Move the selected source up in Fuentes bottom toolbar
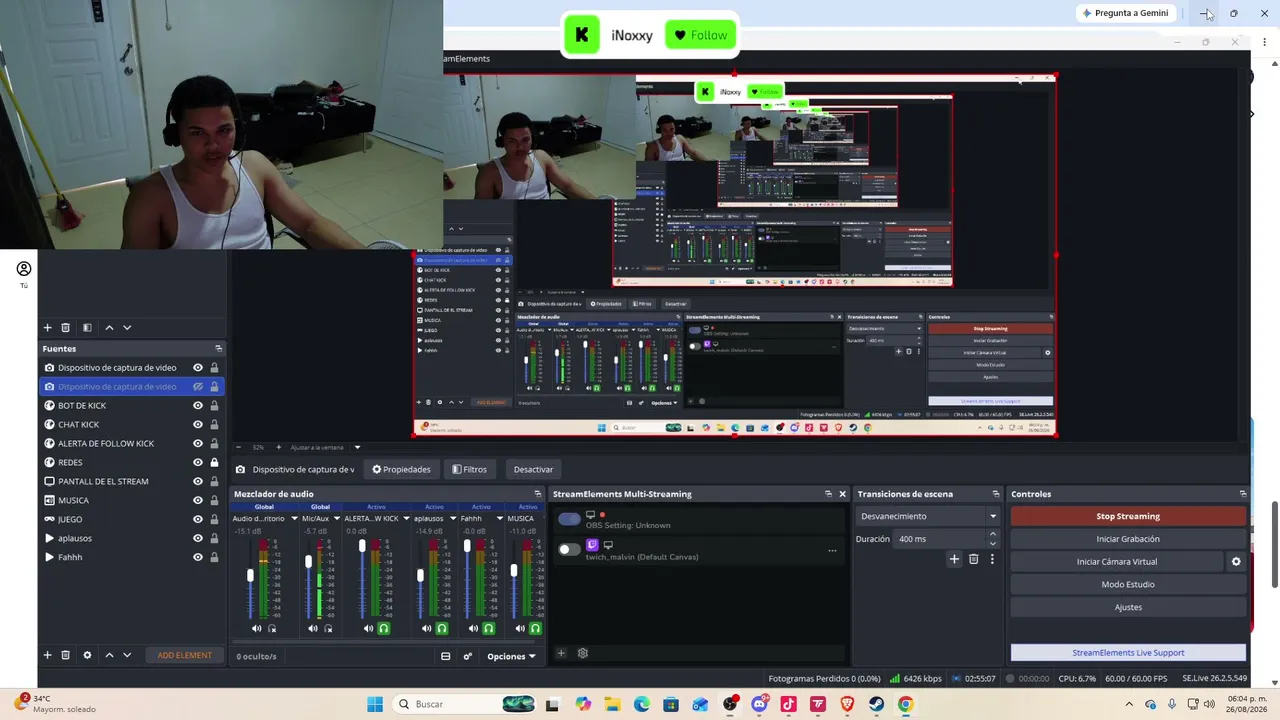1280x720 pixels. (109, 655)
